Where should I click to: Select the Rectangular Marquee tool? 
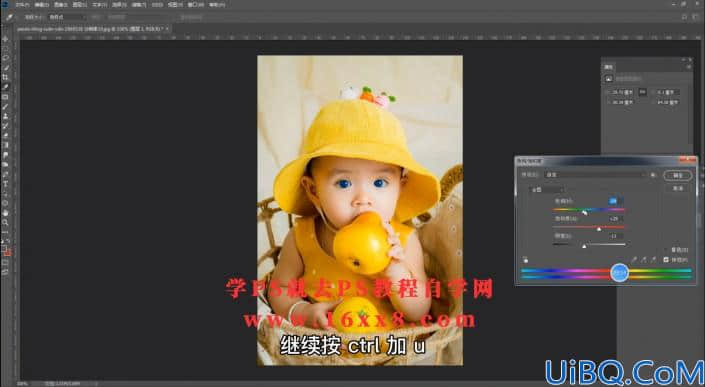5,49
